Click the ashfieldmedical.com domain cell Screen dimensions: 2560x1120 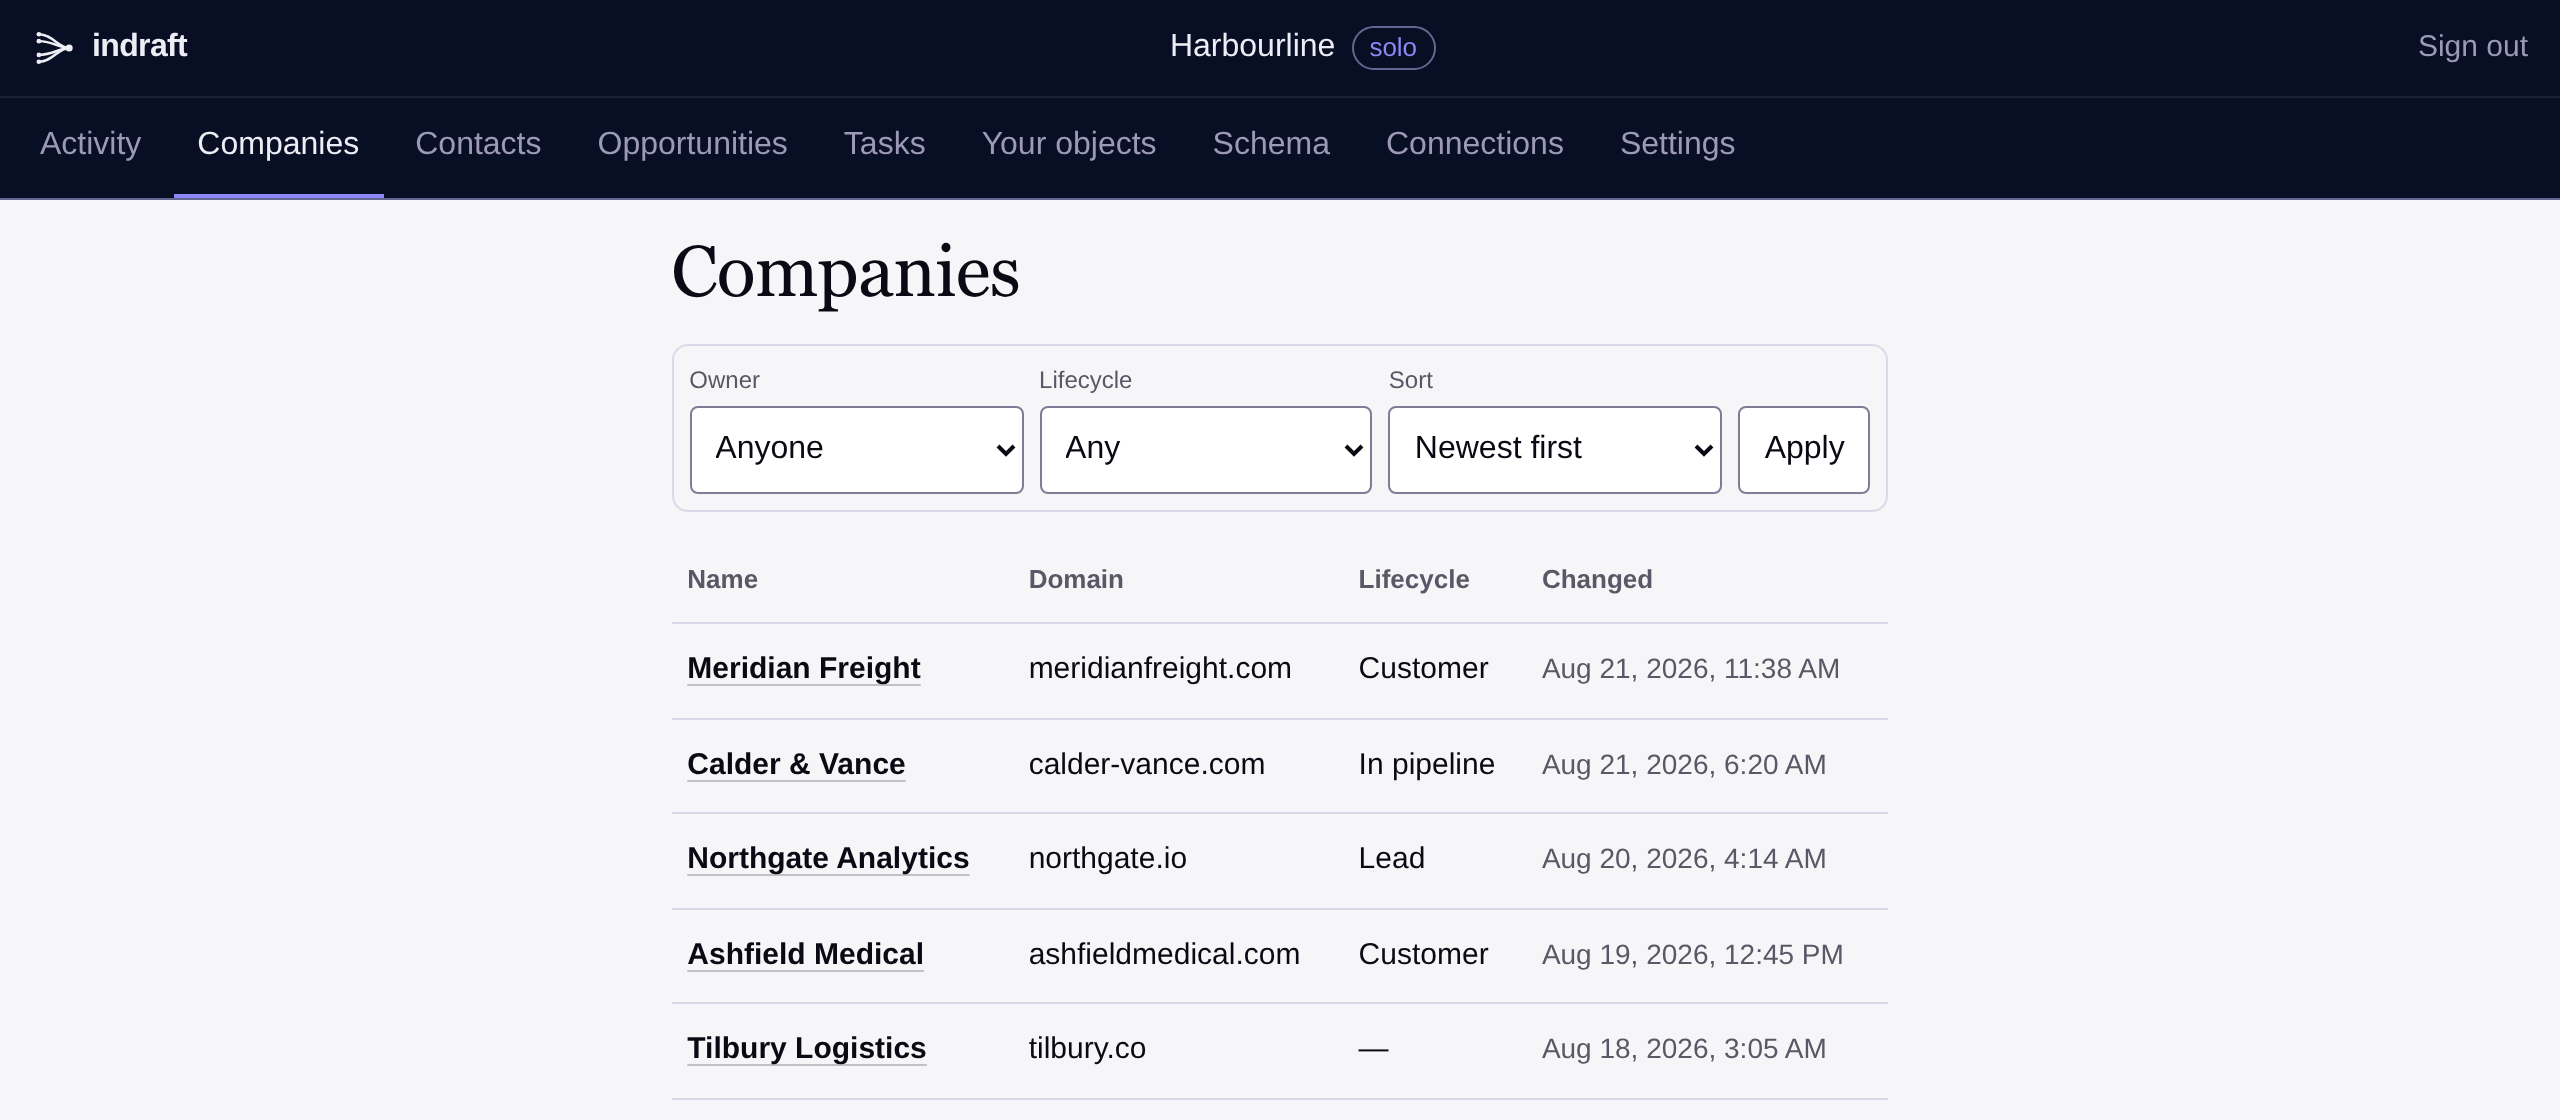(1164, 954)
